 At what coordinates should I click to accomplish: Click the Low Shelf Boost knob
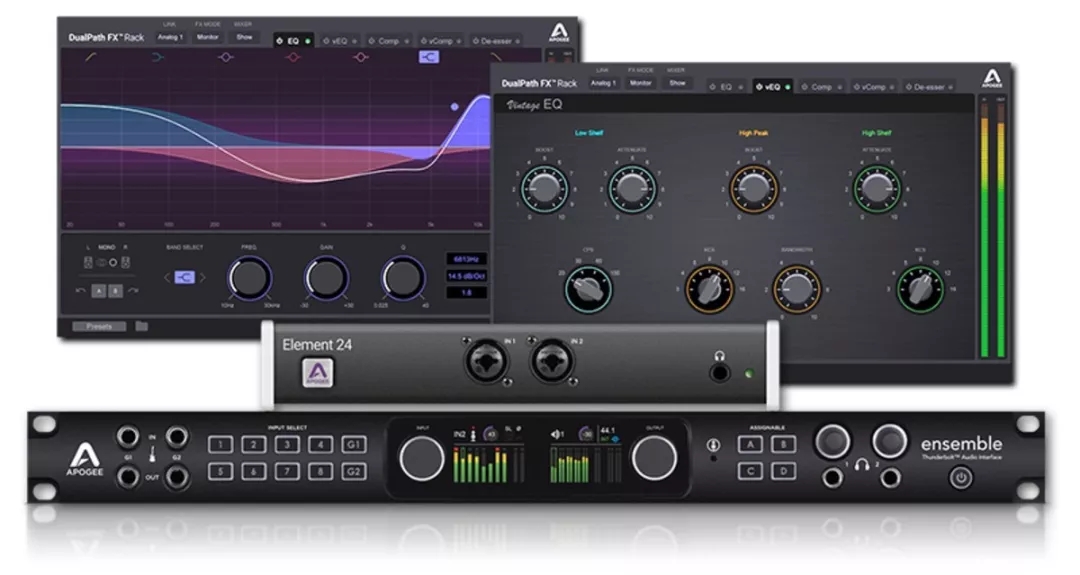click(x=545, y=187)
